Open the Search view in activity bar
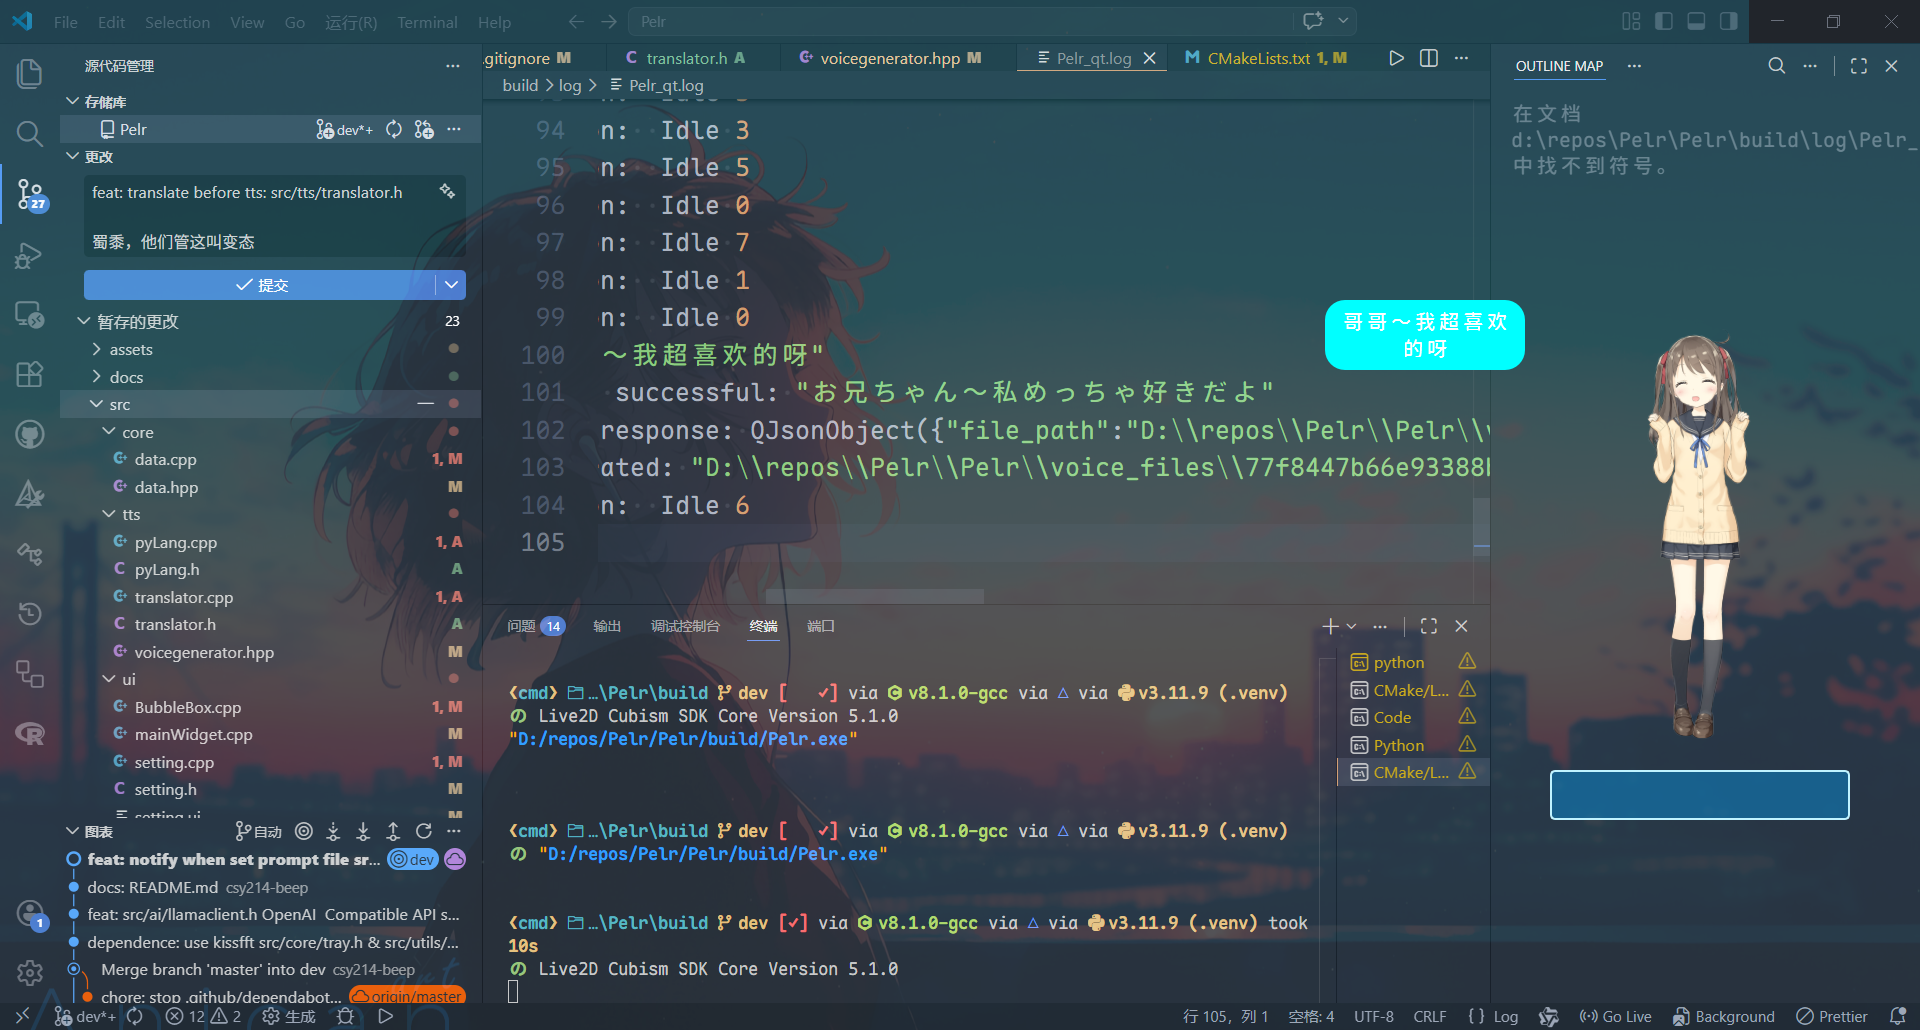This screenshot has width=1920, height=1030. (x=30, y=133)
